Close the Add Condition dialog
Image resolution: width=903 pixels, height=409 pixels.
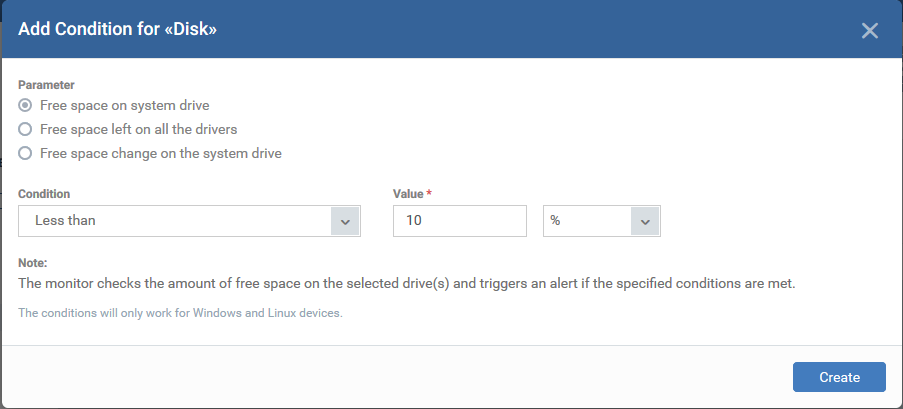[870, 31]
